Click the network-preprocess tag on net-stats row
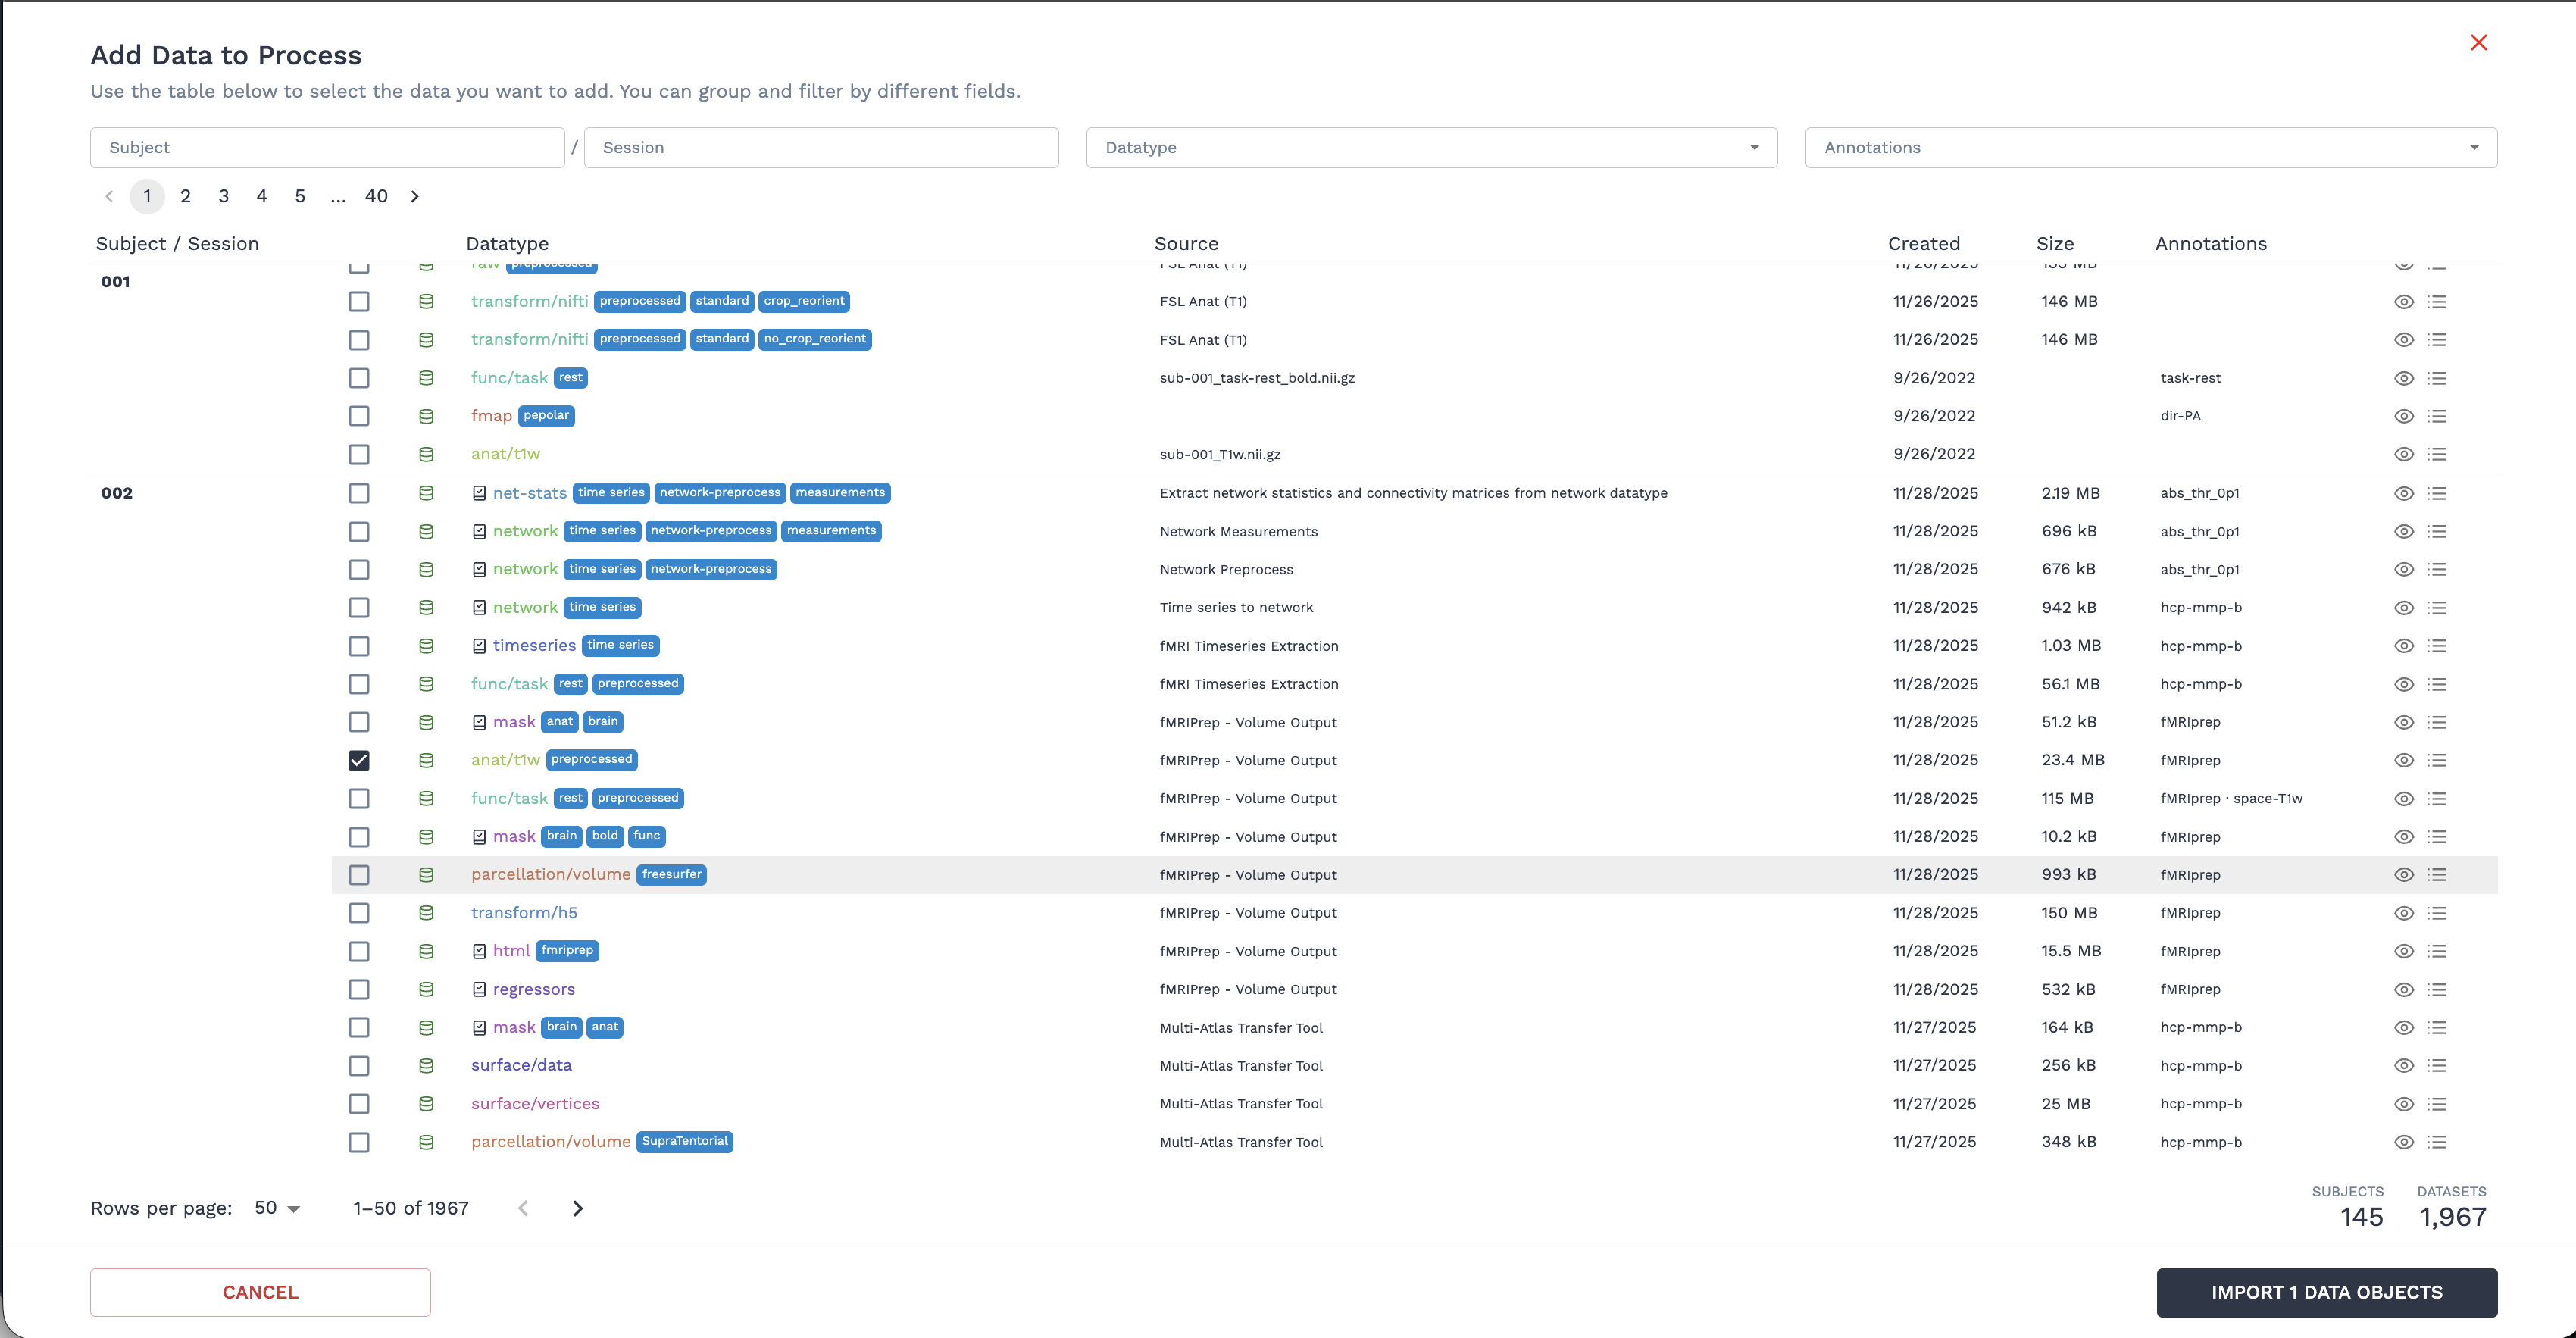2576x1338 pixels. [x=720, y=493]
